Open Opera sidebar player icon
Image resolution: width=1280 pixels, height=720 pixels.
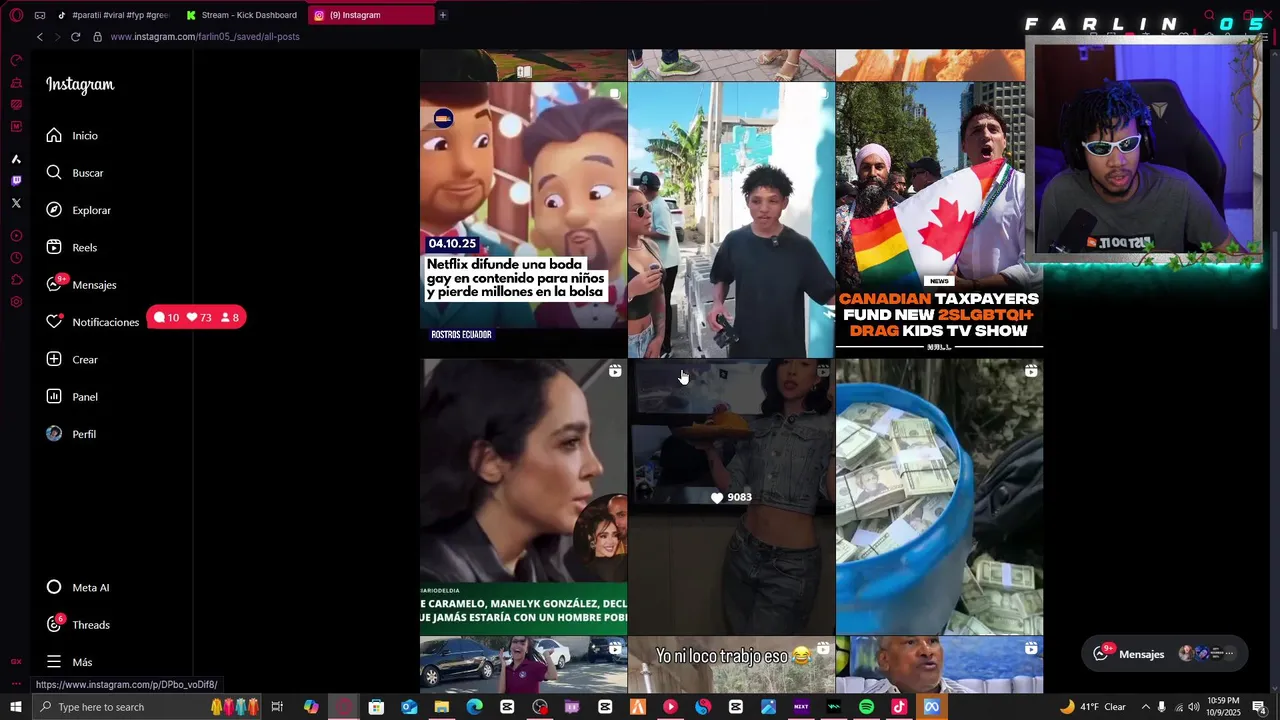point(16,236)
